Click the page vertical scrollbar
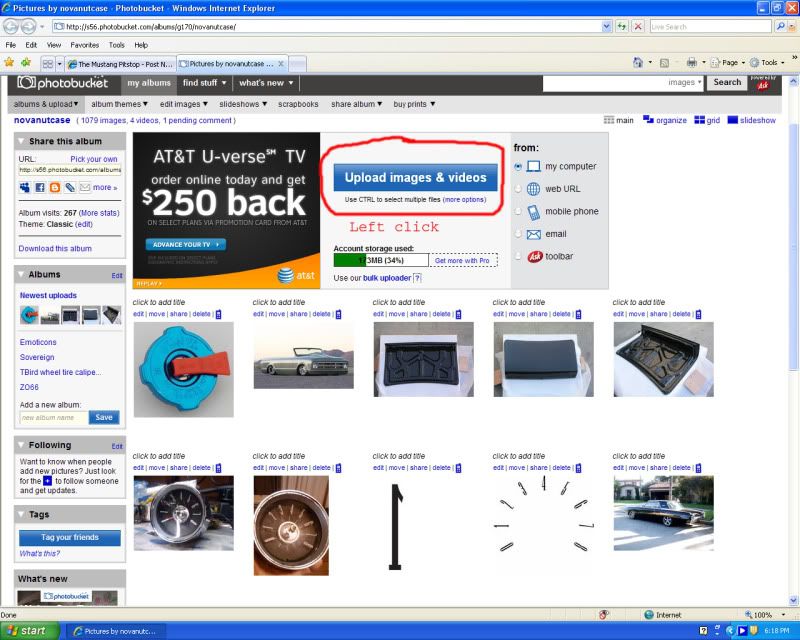 [x=793, y=248]
